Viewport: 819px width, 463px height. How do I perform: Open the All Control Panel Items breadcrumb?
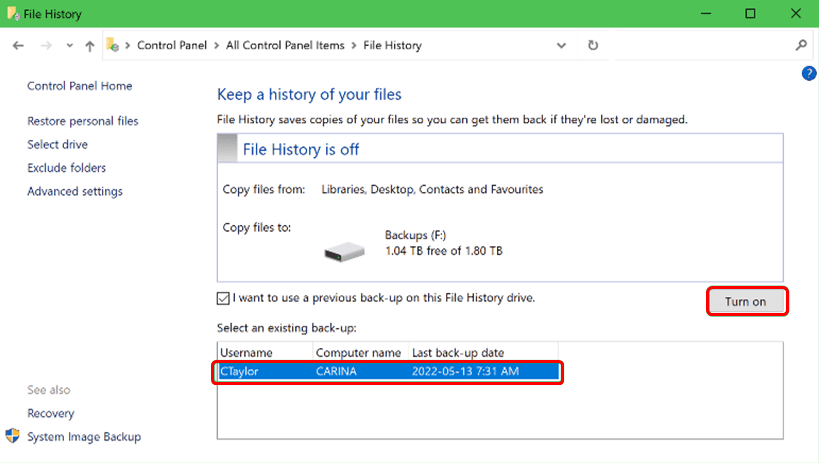coord(284,45)
